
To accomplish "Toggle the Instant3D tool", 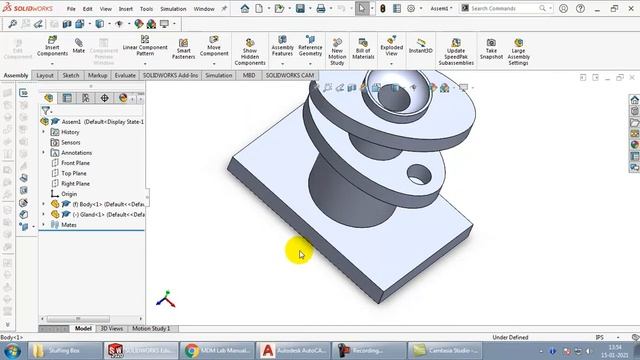I will tap(420, 46).
